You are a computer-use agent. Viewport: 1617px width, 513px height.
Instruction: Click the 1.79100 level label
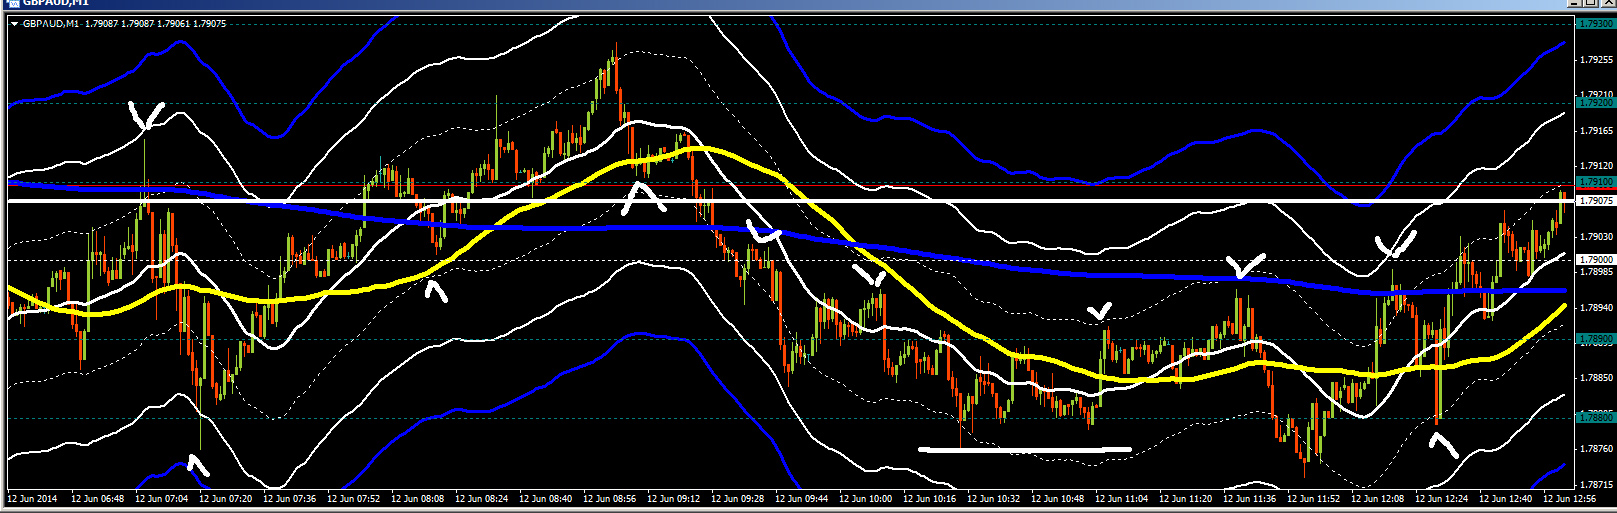pos(1595,182)
